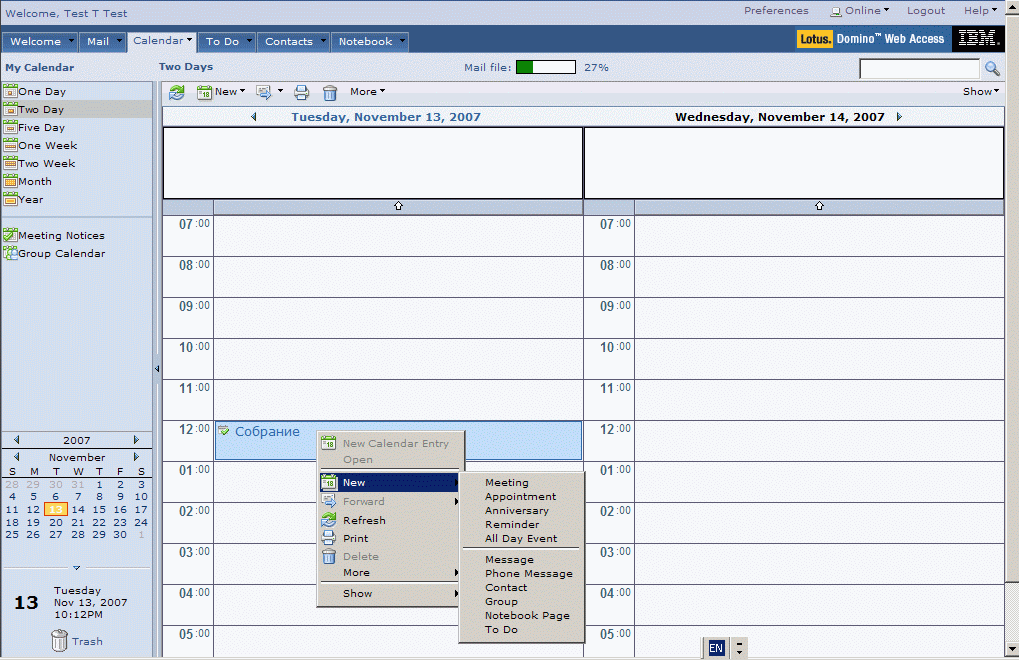This screenshot has width=1019, height=660.
Task: Click the Meeting Notices icon
Action: (10, 235)
